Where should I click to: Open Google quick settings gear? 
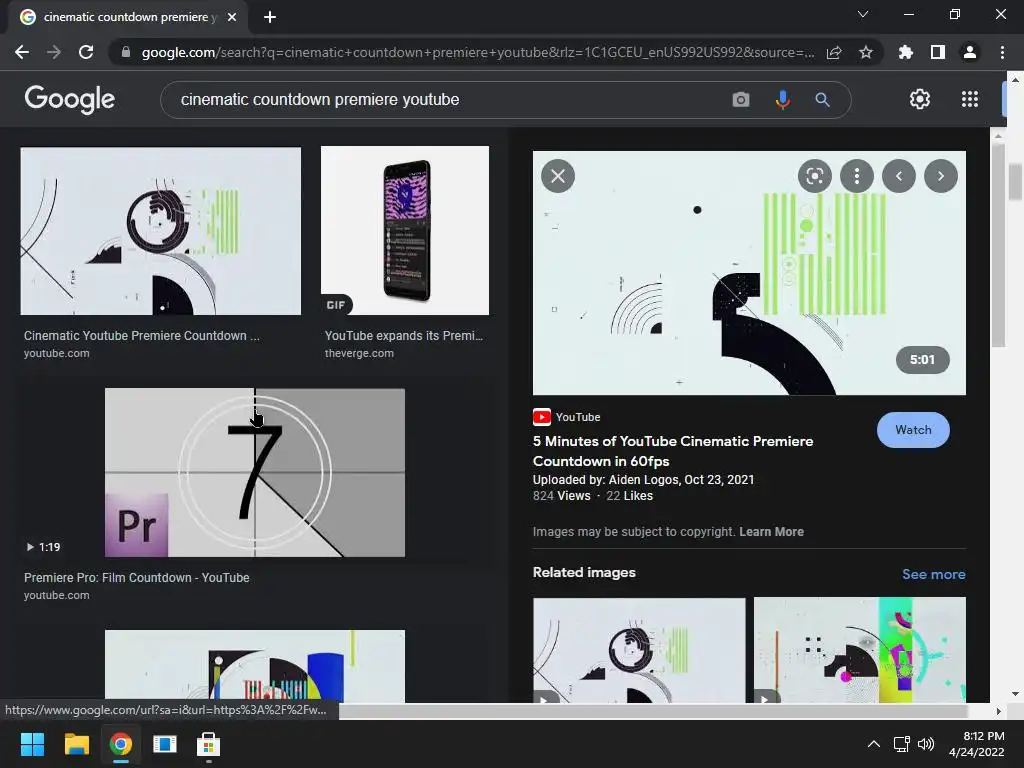click(920, 99)
